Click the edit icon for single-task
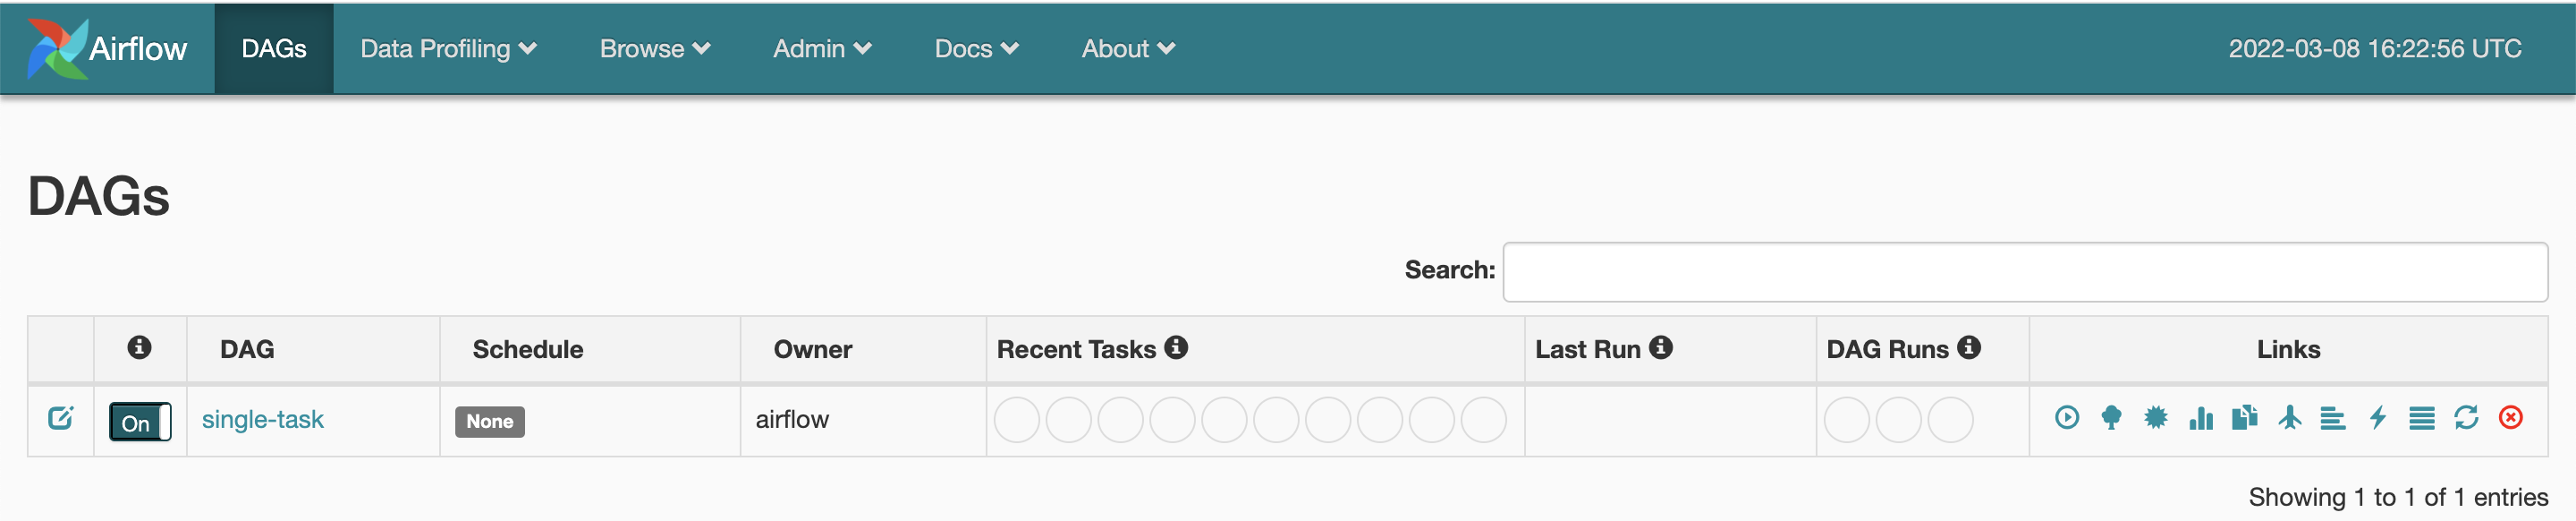Viewport: 2576px width, 521px height. click(61, 418)
